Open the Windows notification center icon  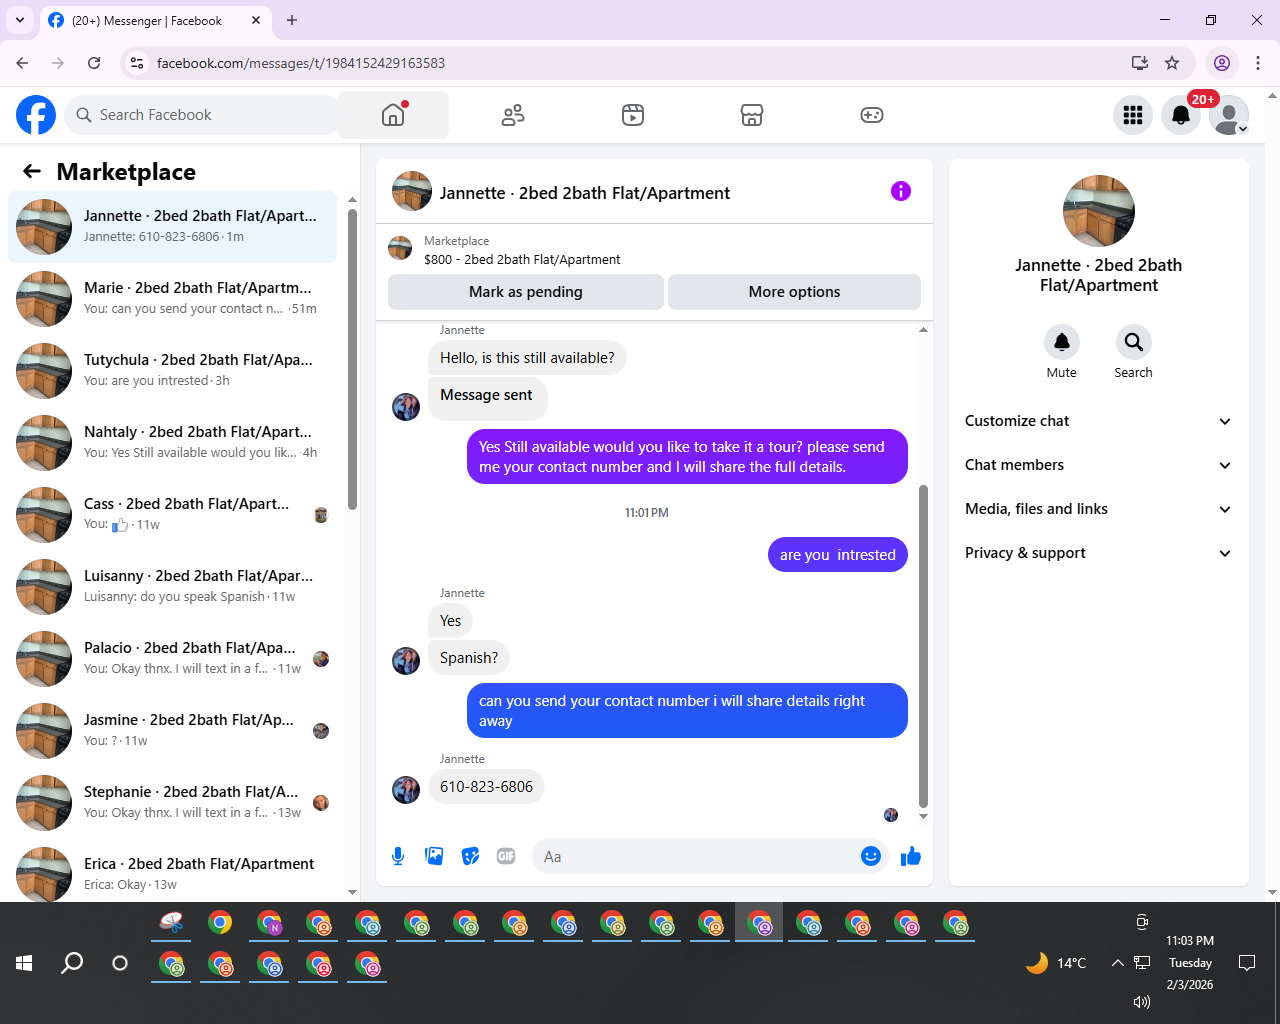pos(1247,963)
